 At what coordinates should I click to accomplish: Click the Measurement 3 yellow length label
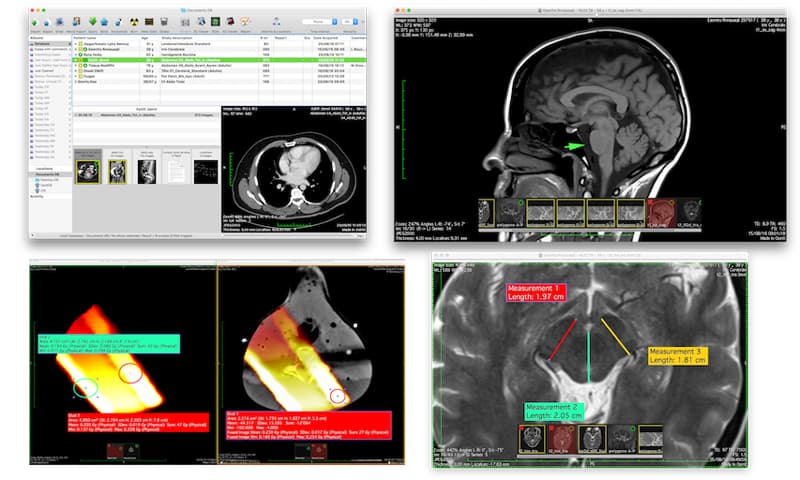[678, 356]
